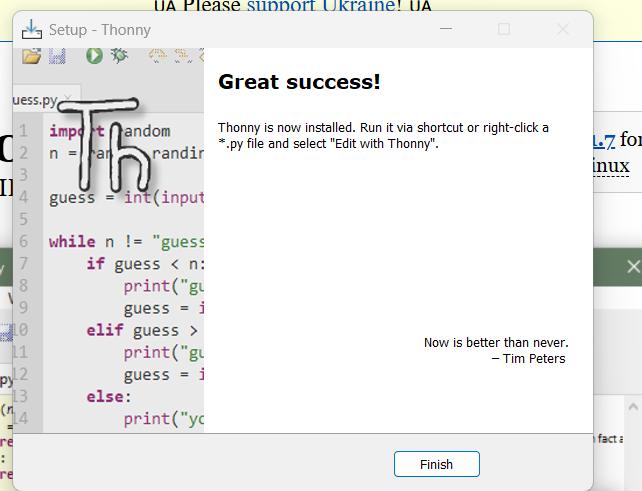
Task: Click the Setup installer icon in title bar
Action: (x=32, y=29)
